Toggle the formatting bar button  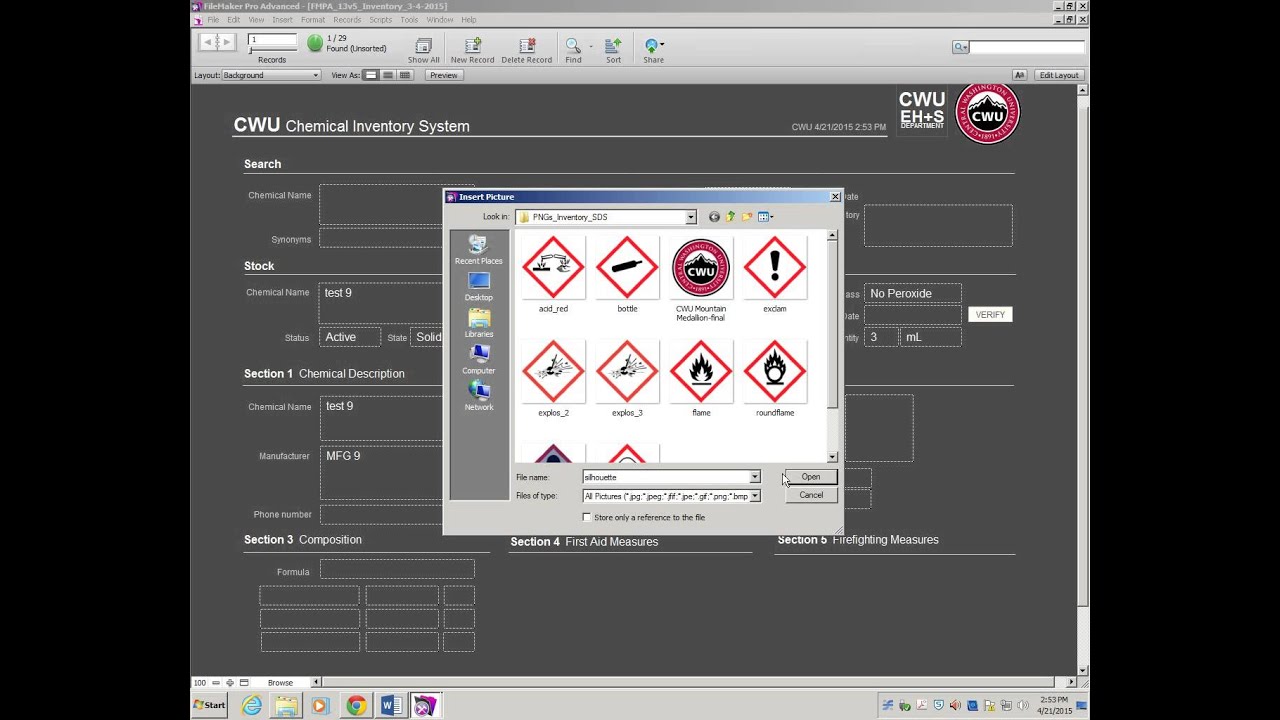1019,75
